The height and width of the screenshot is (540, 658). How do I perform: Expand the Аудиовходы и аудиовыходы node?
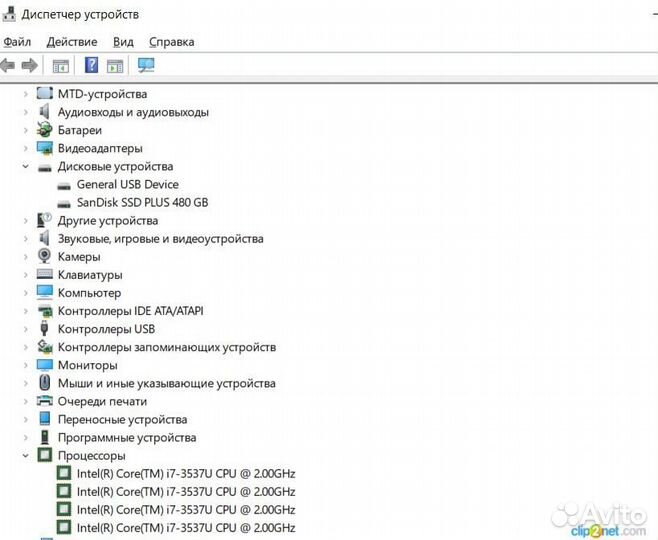pos(26,112)
